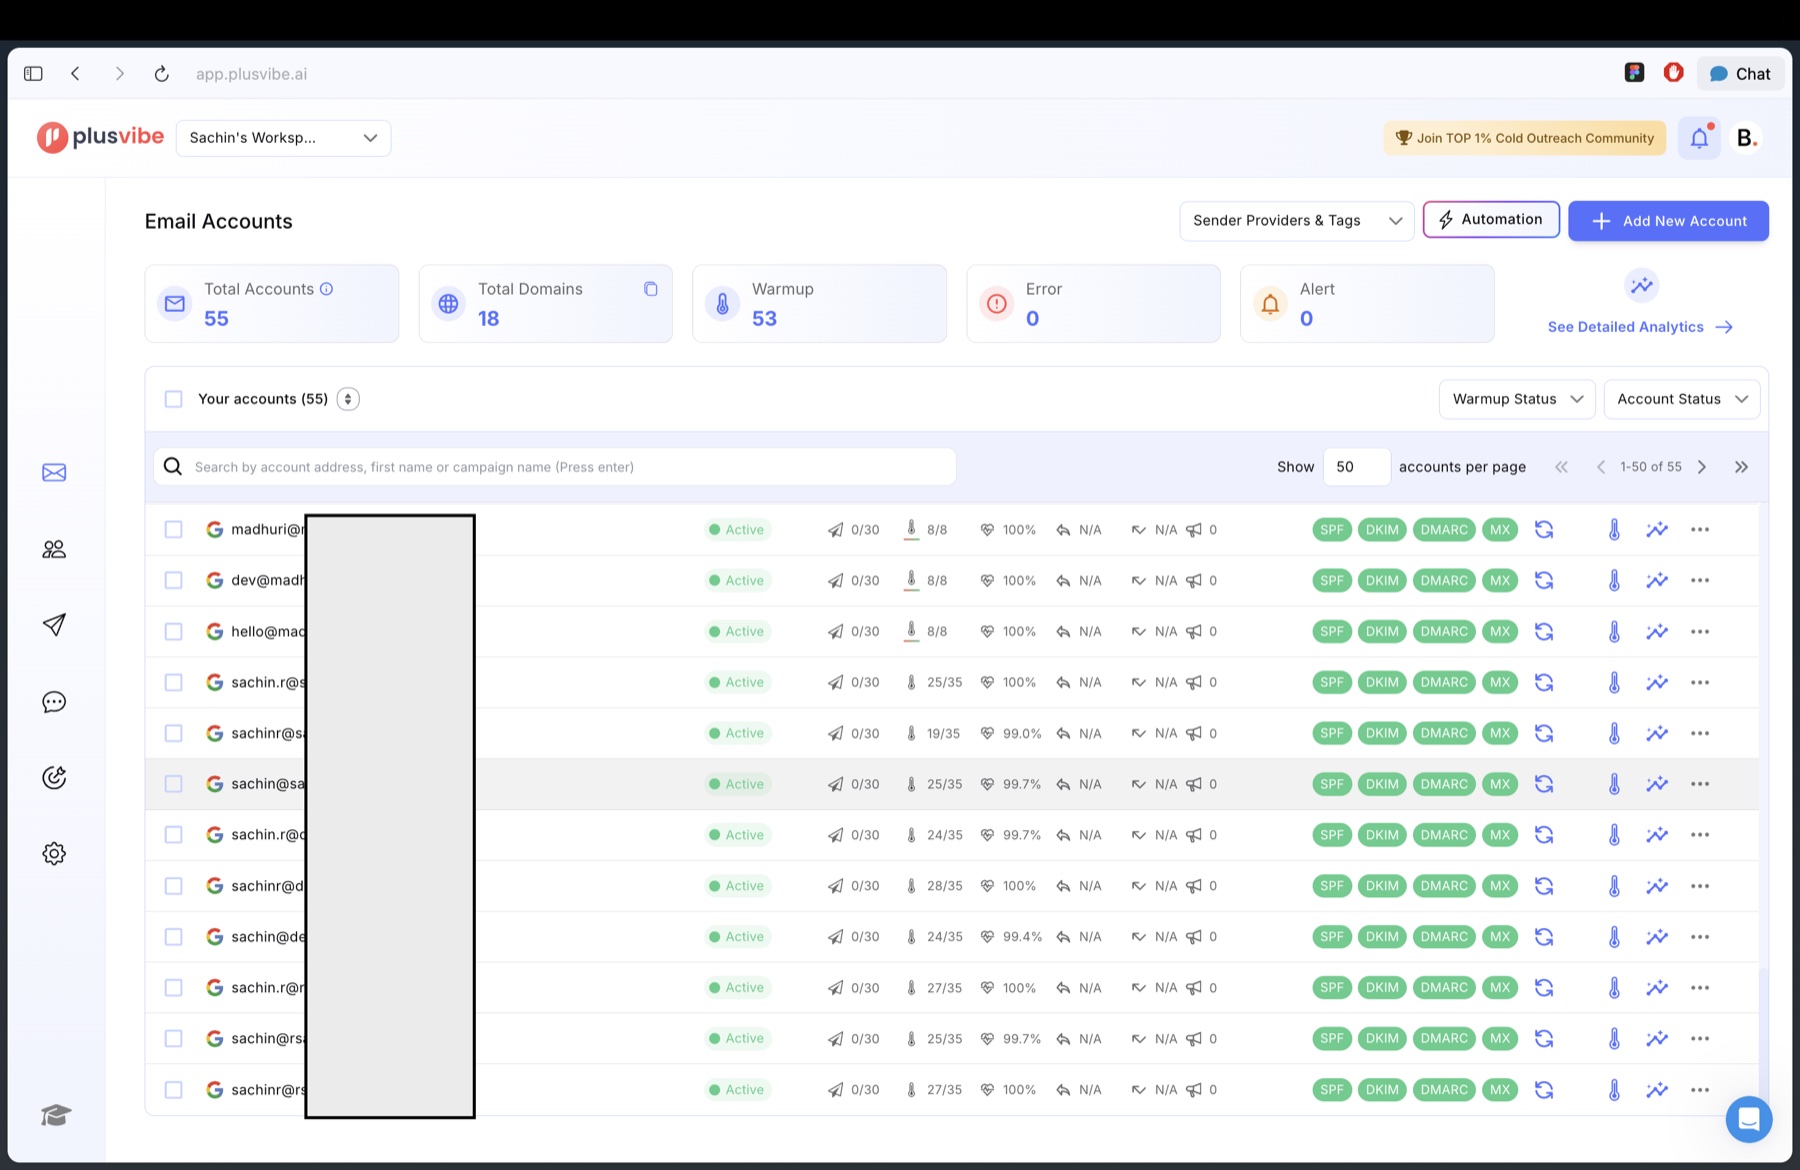Open the browser Chat button
1800x1170 pixels.
point(1740,74)
